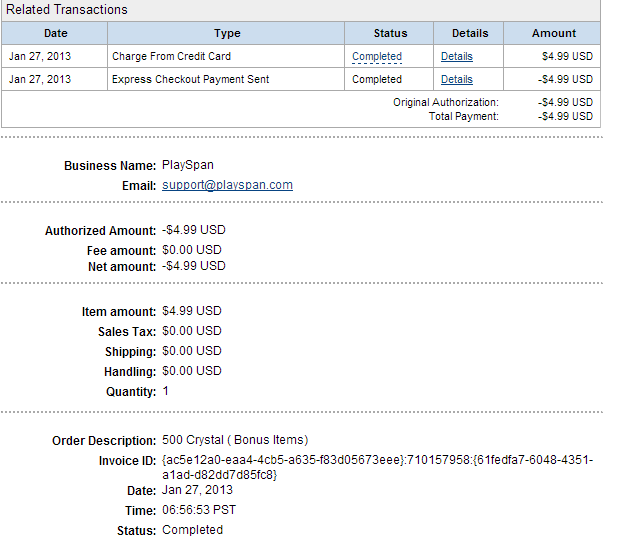Screen dimensions: 632x542
Task: Click the Amount column header
Action: point(553,33)
